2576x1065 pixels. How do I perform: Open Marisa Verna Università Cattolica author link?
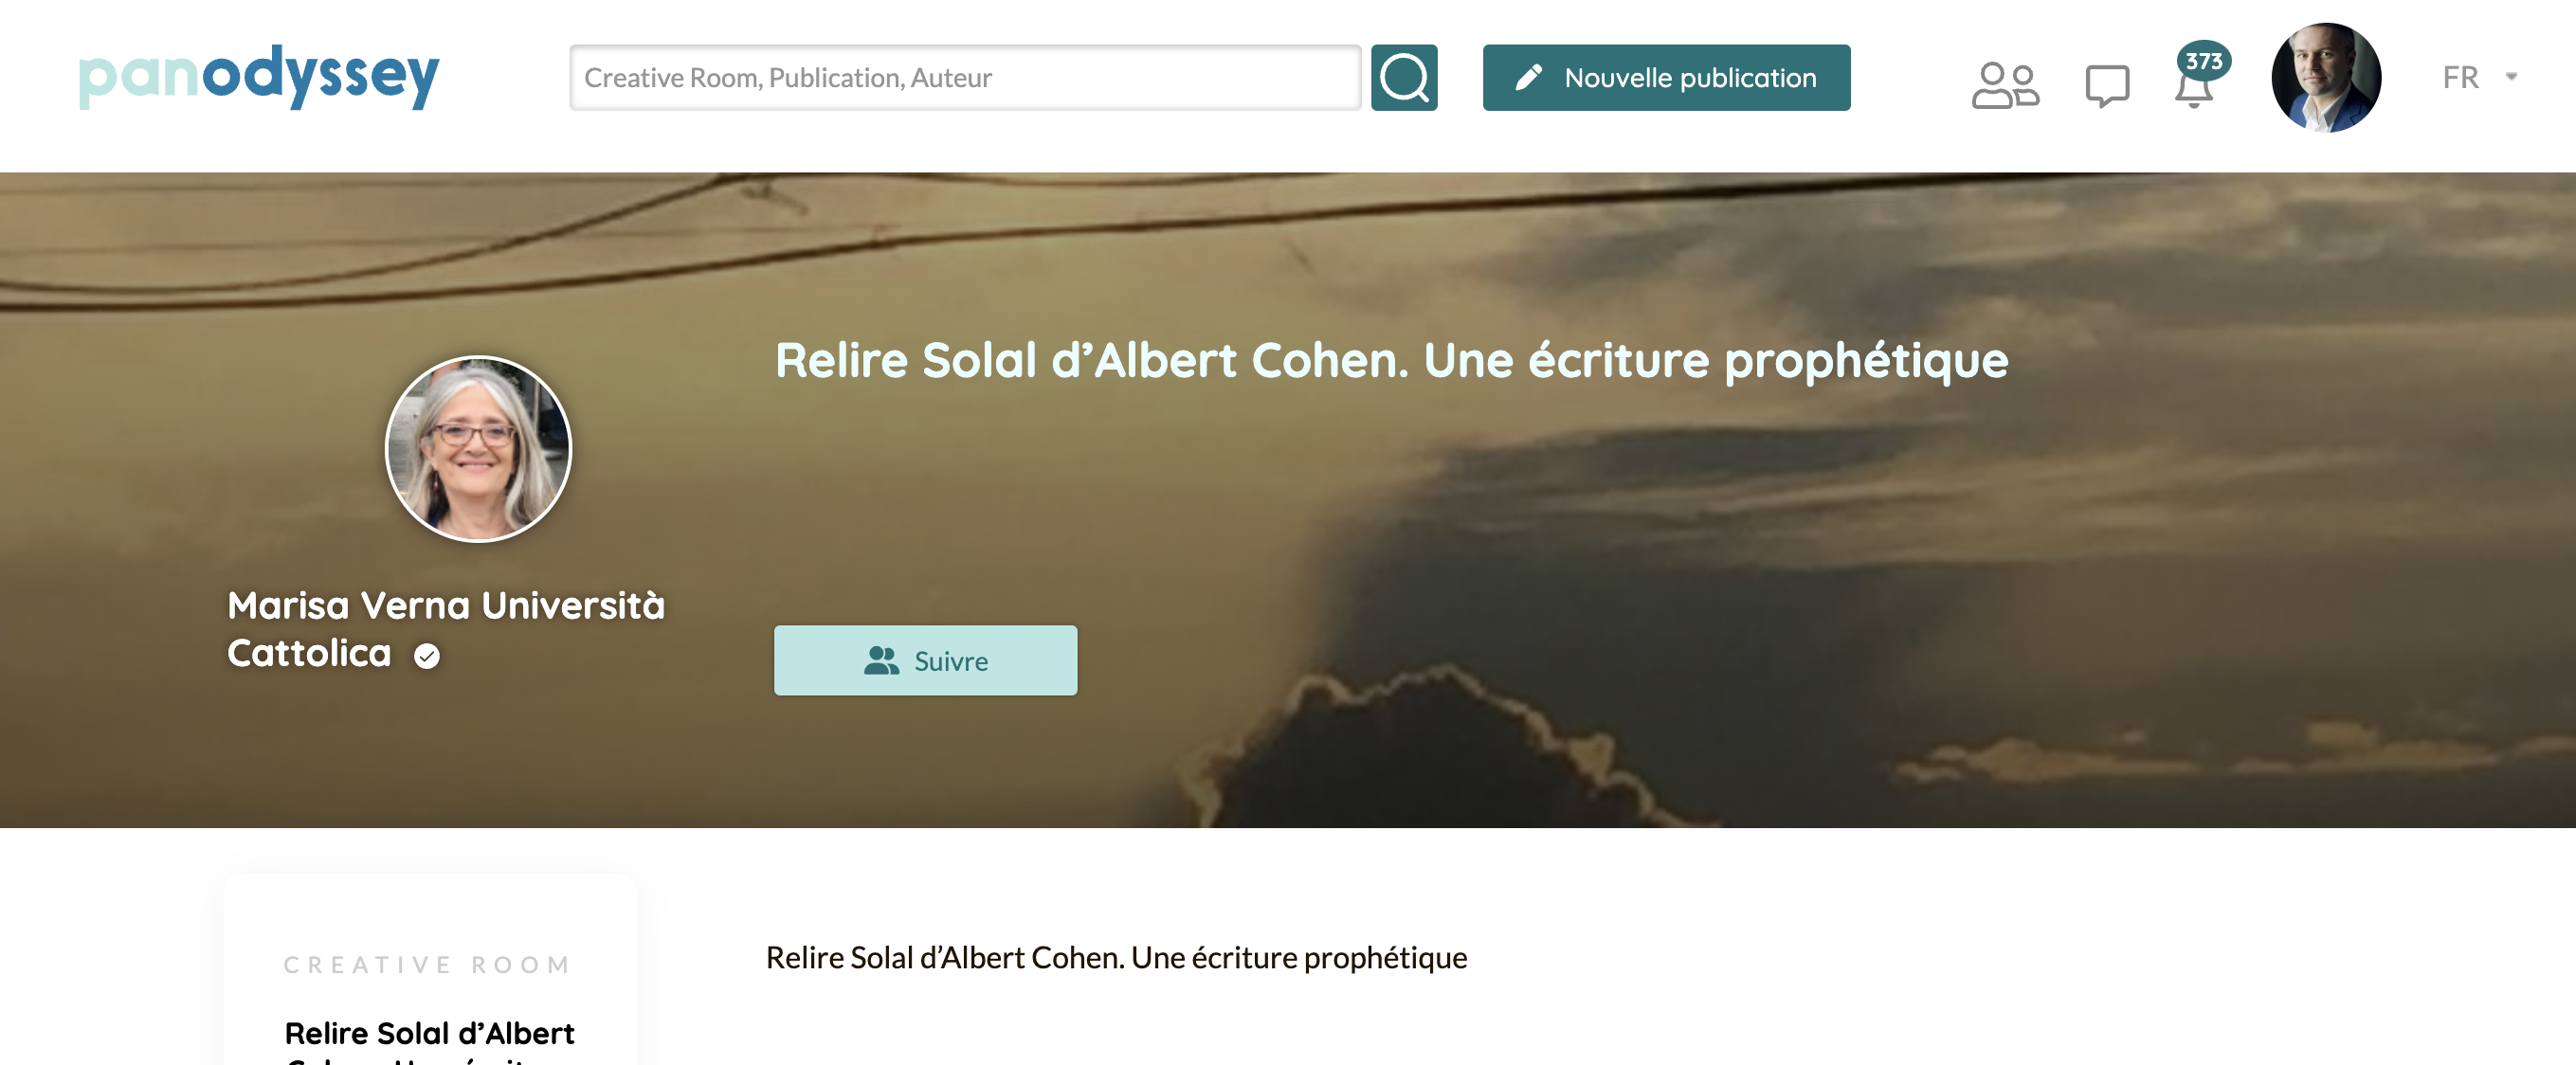[446, 629]
